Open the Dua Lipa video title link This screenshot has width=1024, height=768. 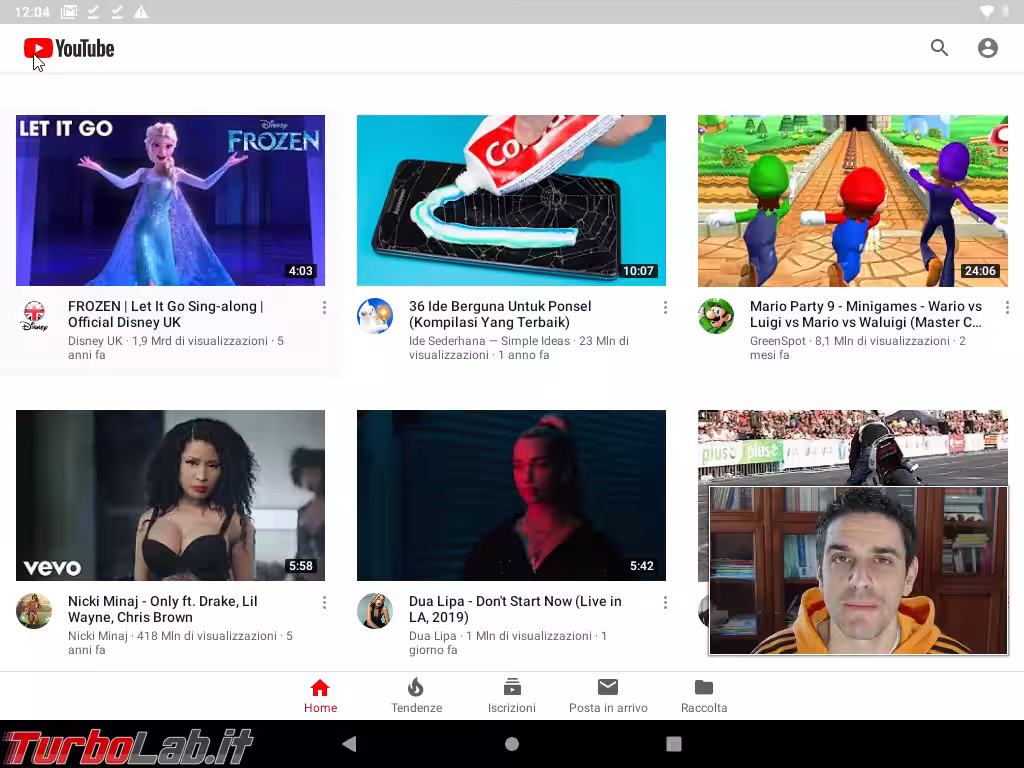click(515, 609)
